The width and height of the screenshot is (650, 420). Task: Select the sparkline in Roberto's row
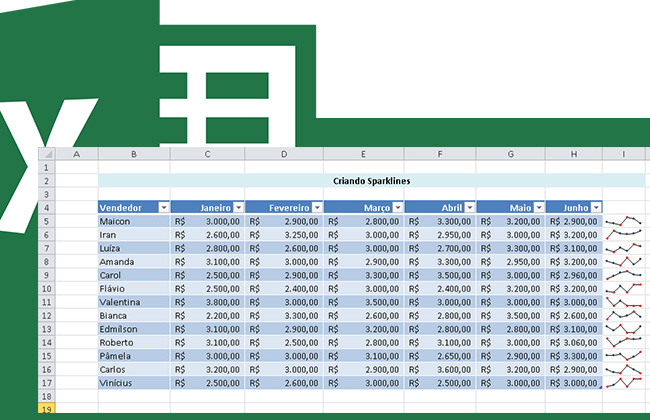click(x=623, y=342)
